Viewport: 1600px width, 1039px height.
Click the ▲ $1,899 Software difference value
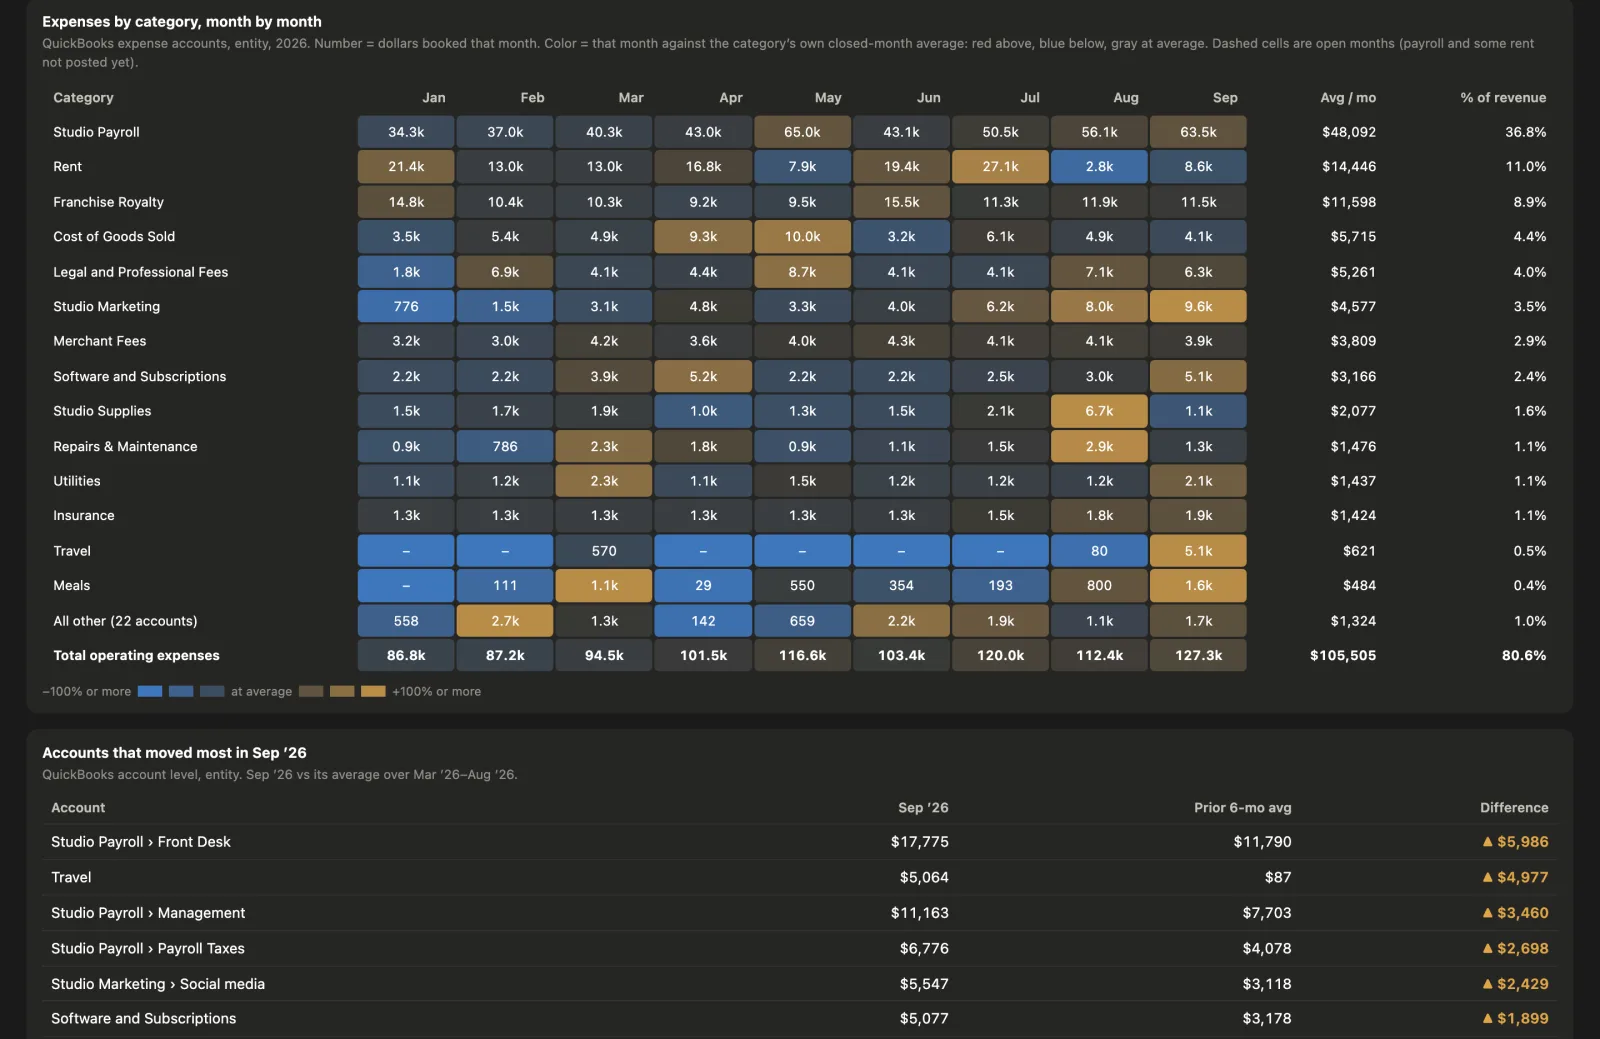(x=1515, y=1019)
